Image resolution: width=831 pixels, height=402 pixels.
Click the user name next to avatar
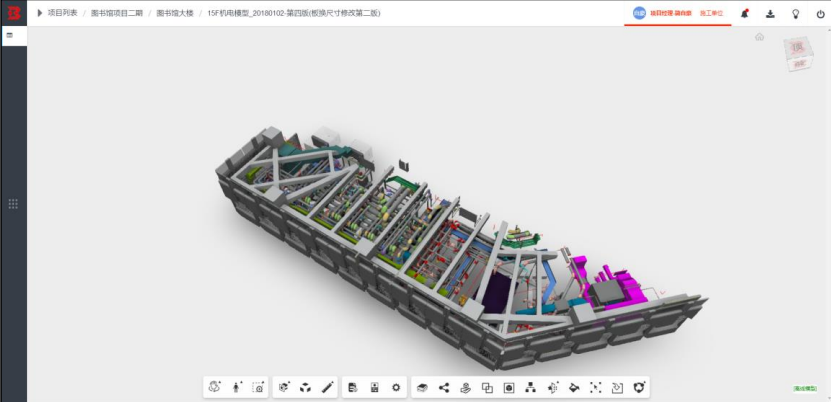point(671,13)
